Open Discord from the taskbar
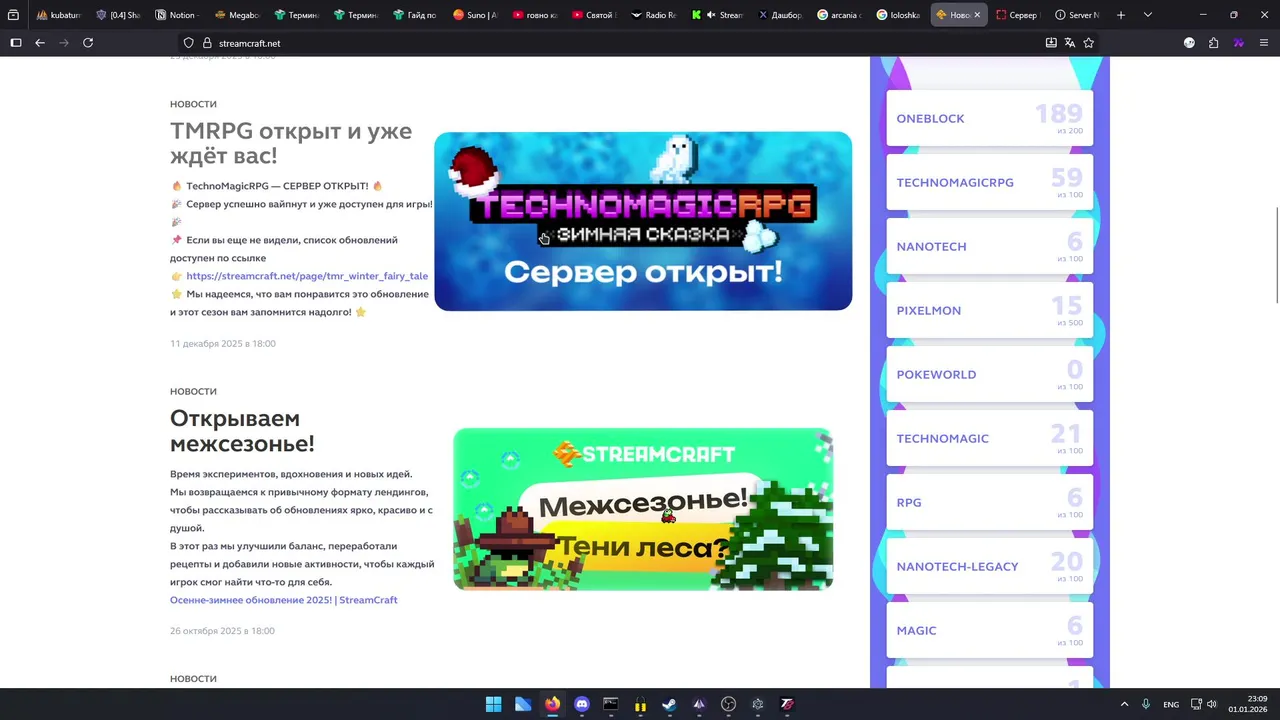The width and height of the screenshot is (1280, 720). (582, 704)
